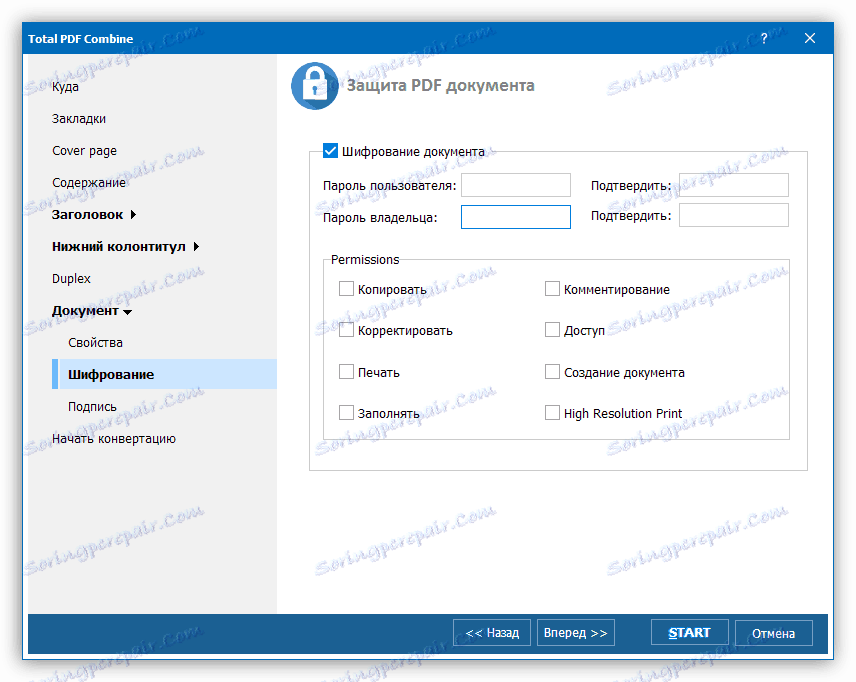Screen dimensions: 856x682
Task: Check the Комментирование permission
Action: pos(552,288)
